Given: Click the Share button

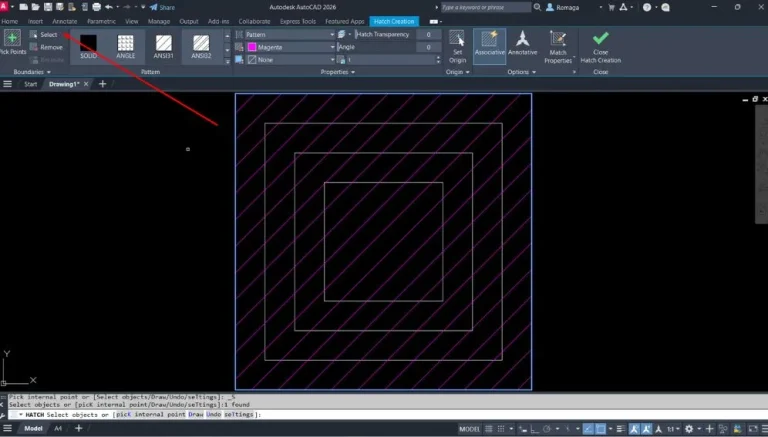Looking at the screenshot, I should (163, 7).
